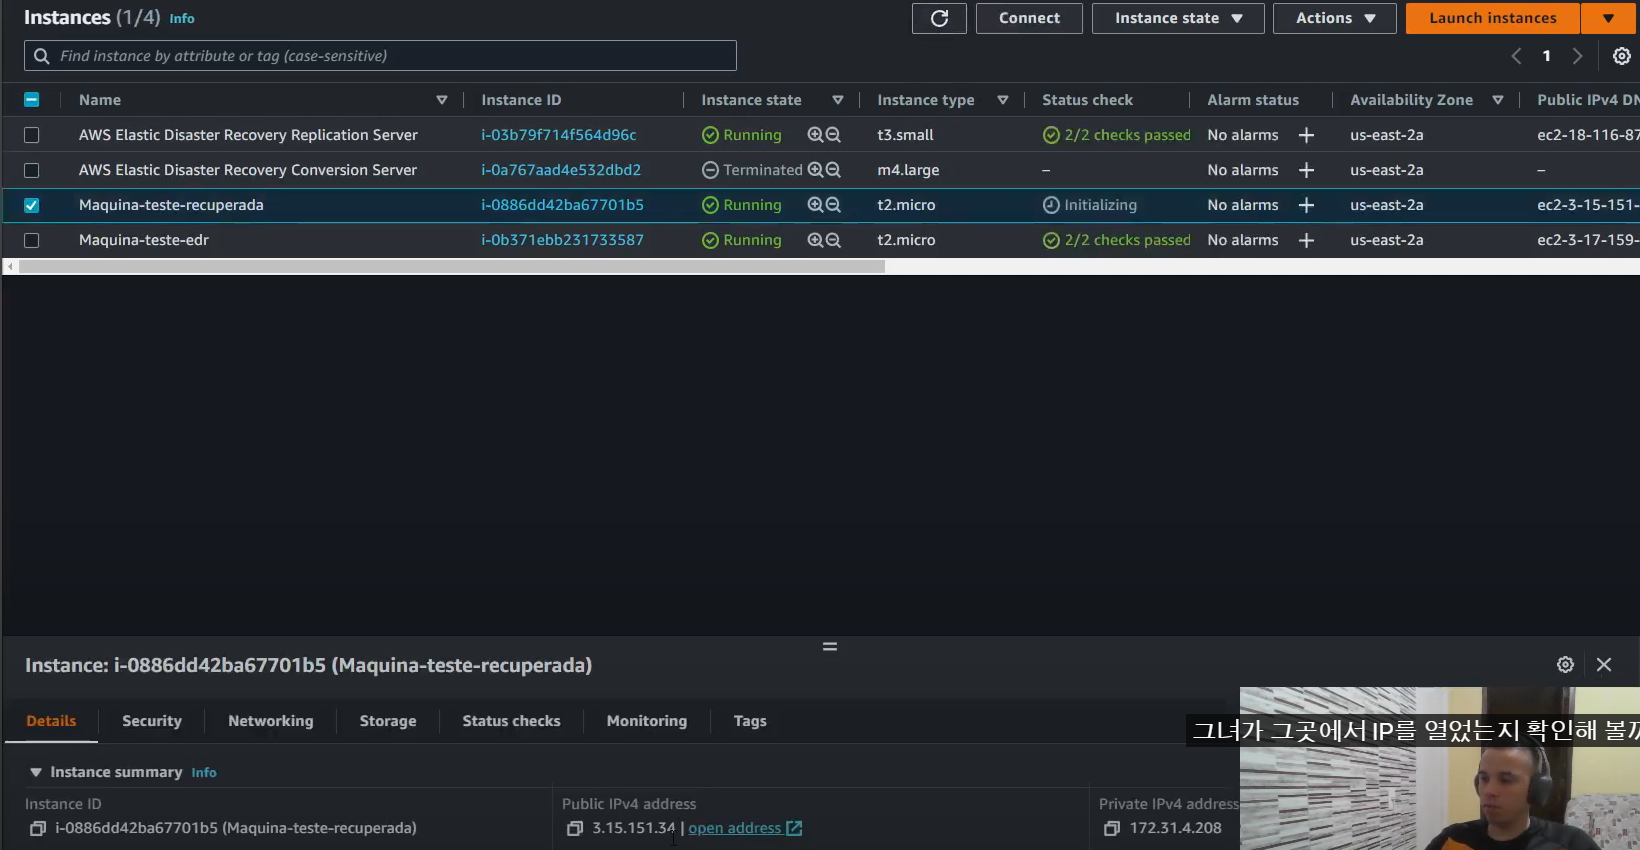The image size is (1640, 850).
Task: Add alarm for Conversion Server instance
Action: (1306, 170)
